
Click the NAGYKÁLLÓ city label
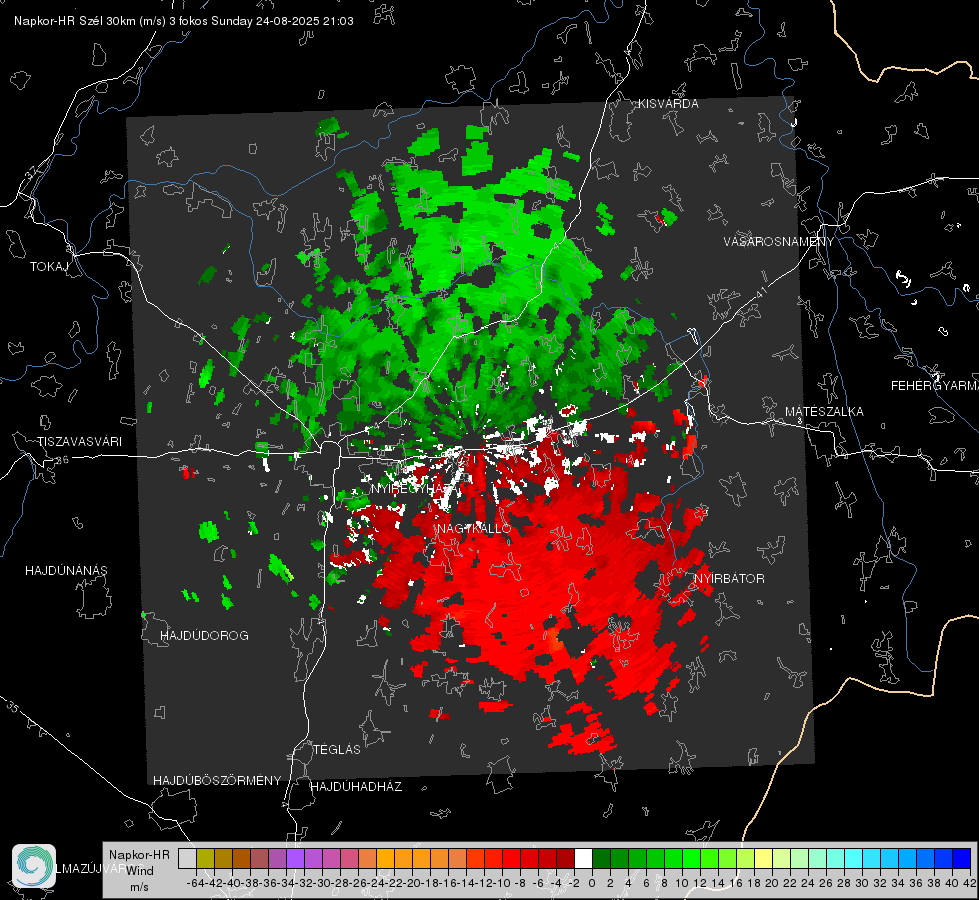coord(474,529)
